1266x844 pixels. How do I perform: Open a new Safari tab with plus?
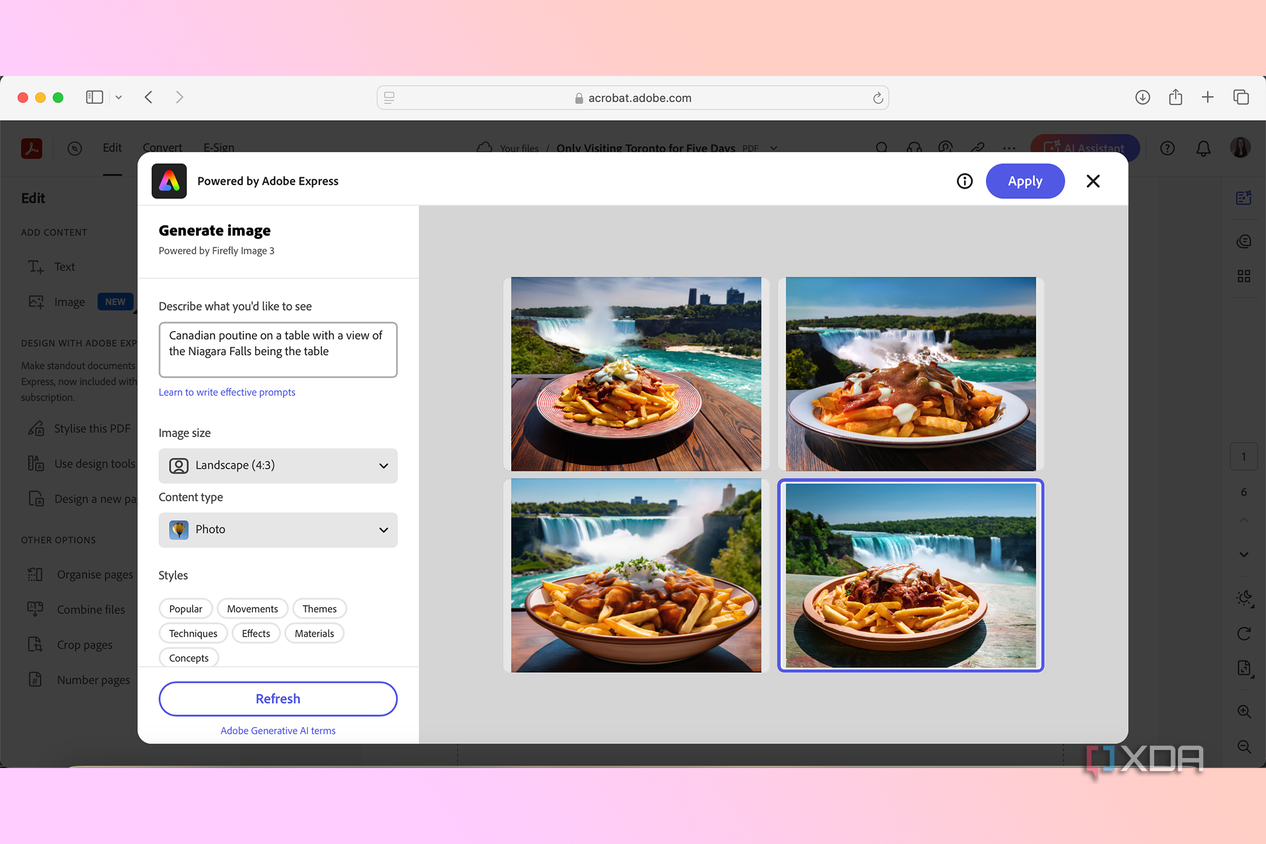pos(1208,97)
